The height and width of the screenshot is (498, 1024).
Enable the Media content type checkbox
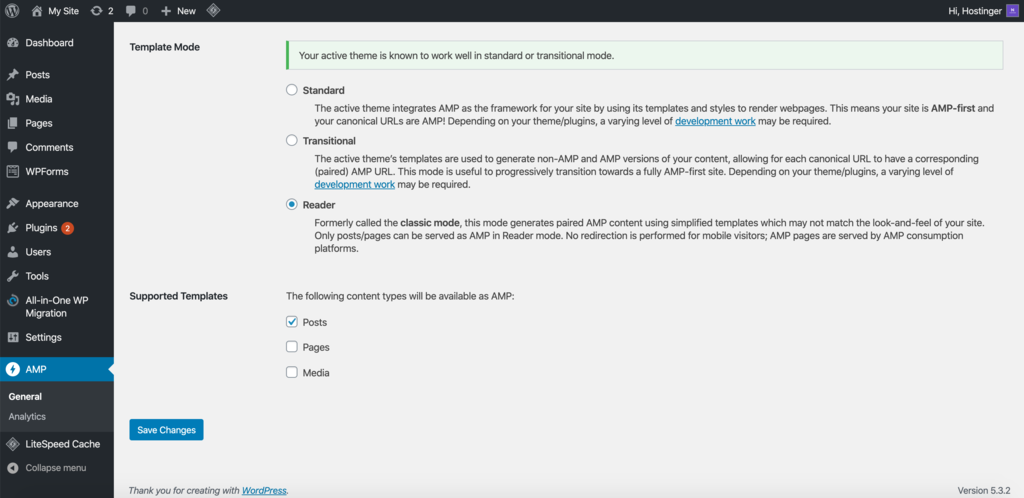click(292, 373)
